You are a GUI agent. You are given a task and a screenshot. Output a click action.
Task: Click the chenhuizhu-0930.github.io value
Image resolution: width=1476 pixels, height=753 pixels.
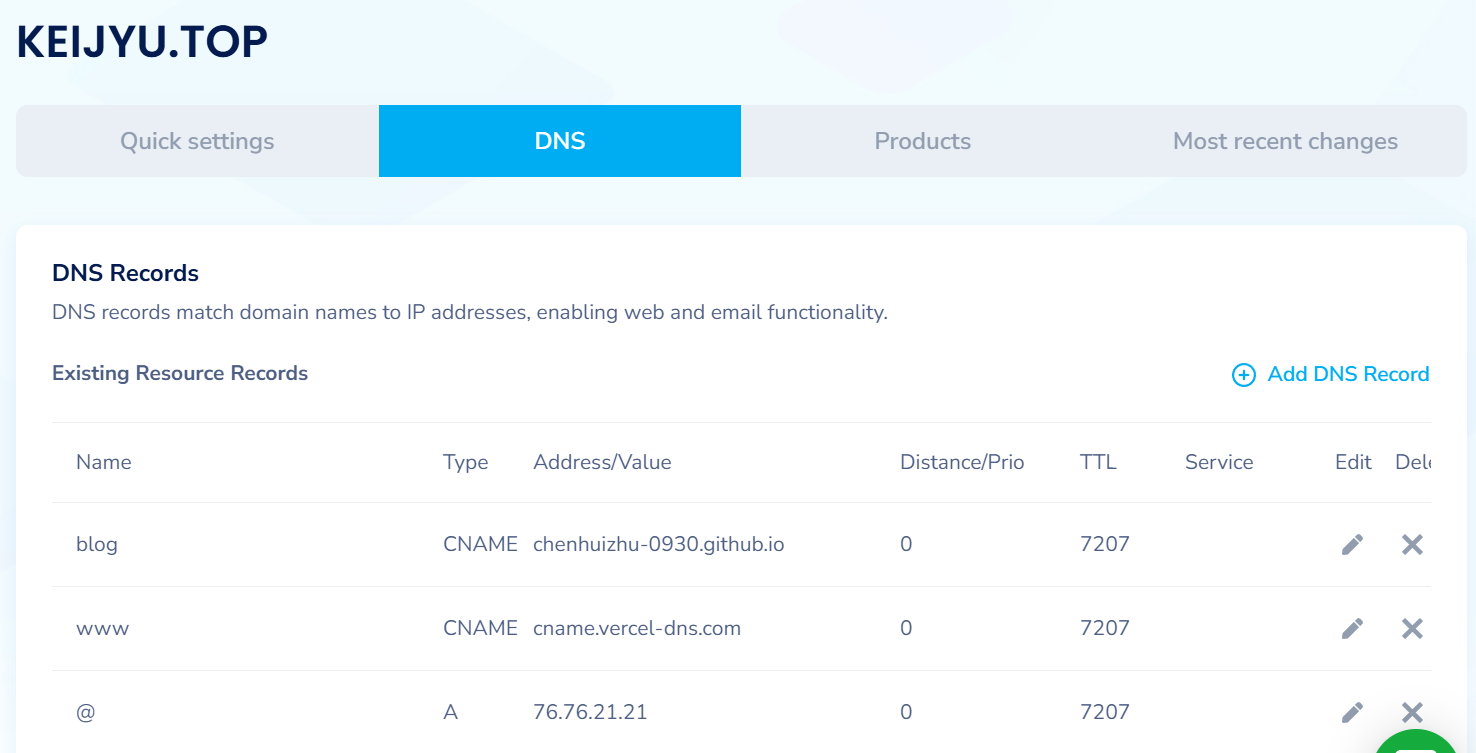pyautogui.click(x=659, y=545)
